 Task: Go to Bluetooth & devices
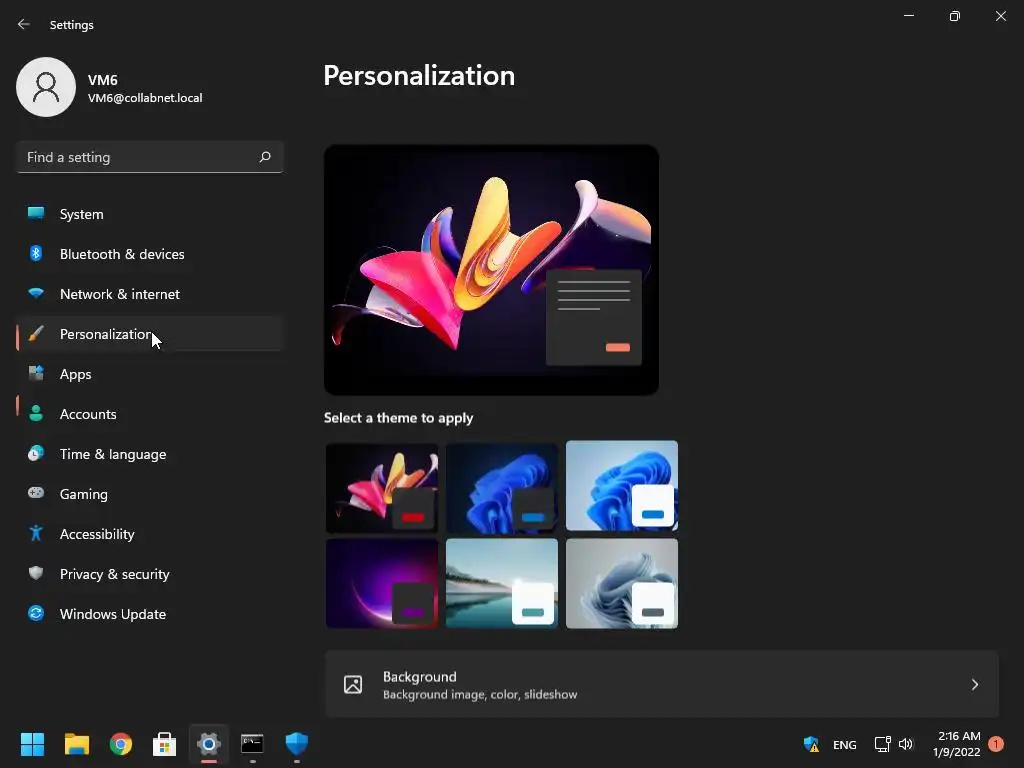point(150,254)
